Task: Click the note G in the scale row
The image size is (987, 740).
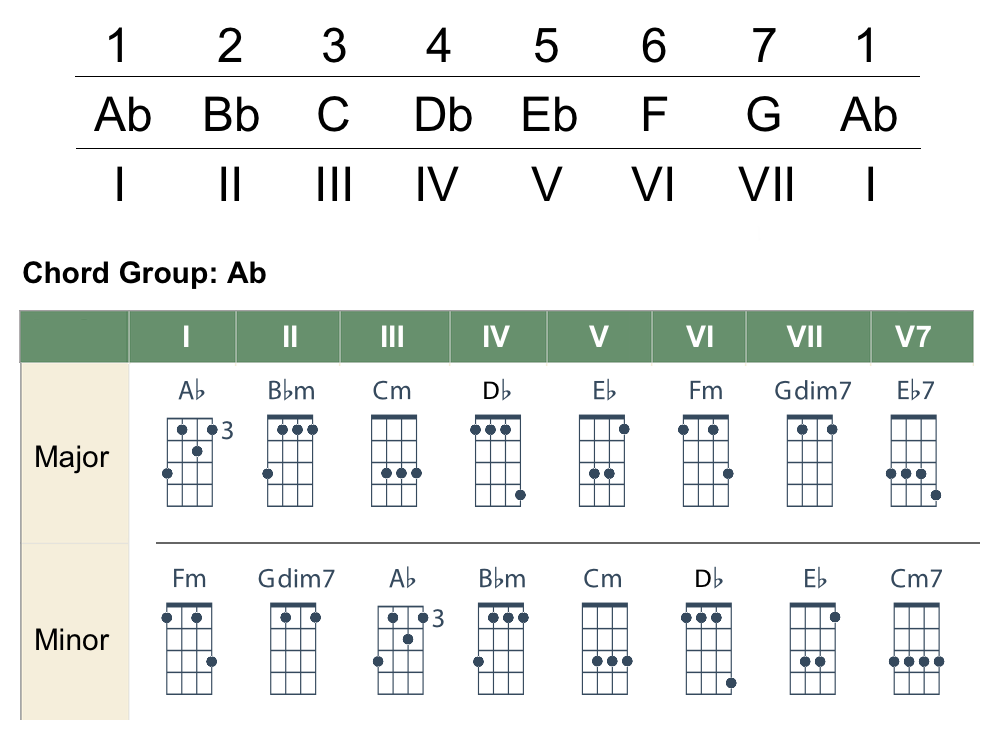Action: coord(763,116)
